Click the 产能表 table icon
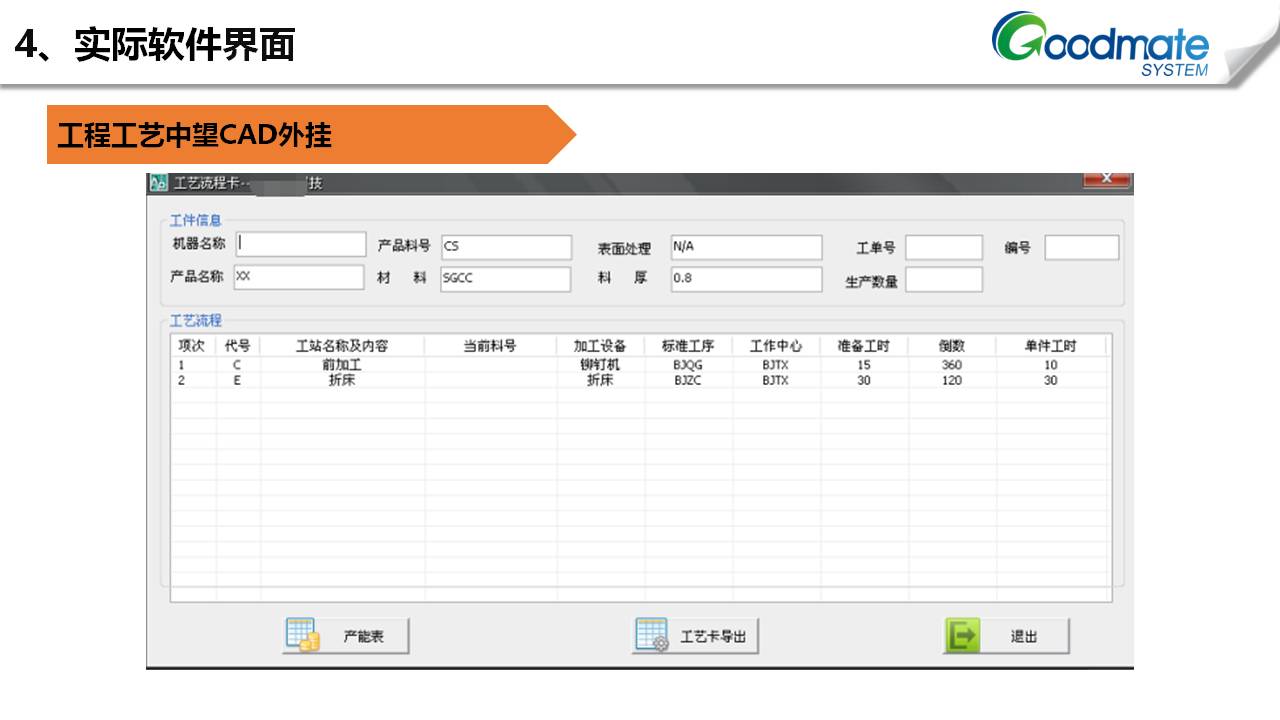Screen dimensions: 1280x720 (302, 635)
